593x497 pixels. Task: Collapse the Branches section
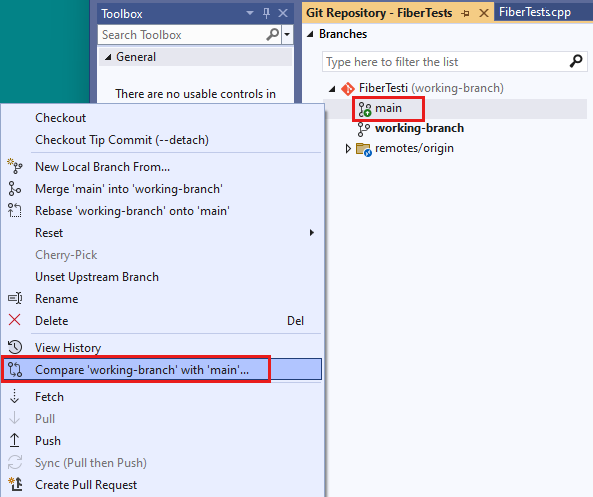[x=310, y=34]
